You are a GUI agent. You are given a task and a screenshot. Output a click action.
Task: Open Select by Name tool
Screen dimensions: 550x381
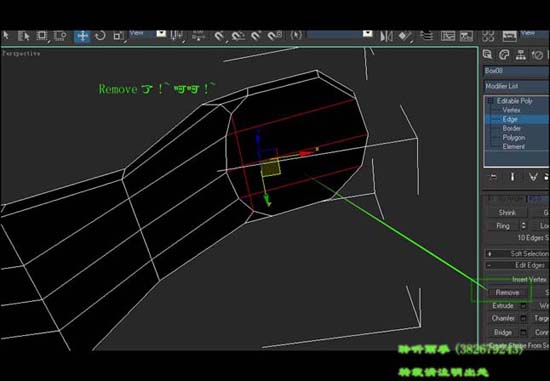coord(24,36)
